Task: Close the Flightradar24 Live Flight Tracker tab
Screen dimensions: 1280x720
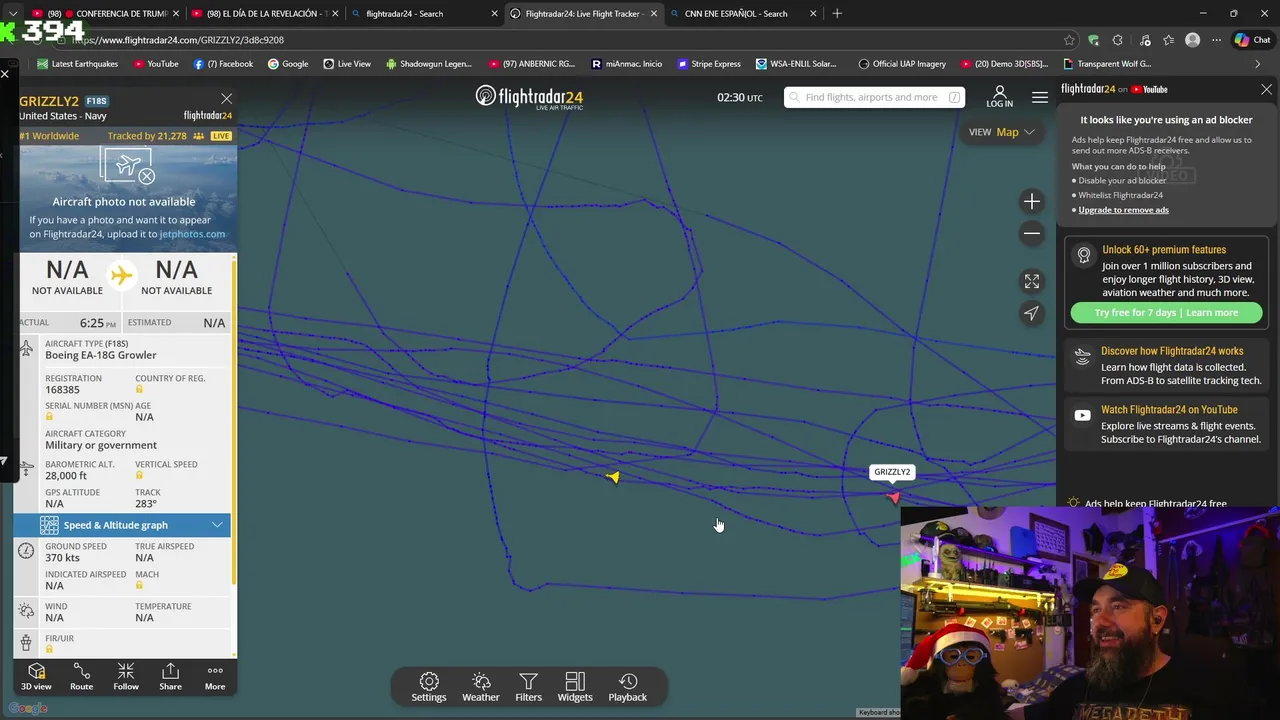Action: (x=654, y=14)
